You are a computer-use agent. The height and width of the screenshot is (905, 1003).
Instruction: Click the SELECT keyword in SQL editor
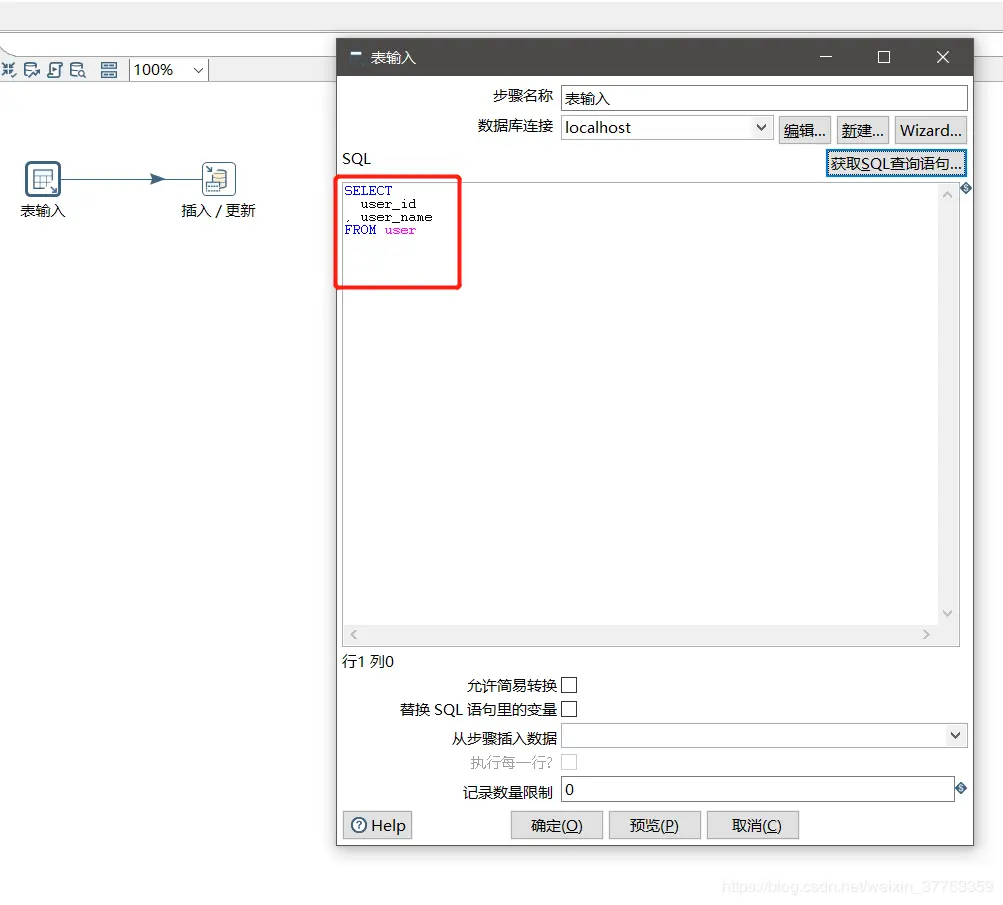point(368,191)
